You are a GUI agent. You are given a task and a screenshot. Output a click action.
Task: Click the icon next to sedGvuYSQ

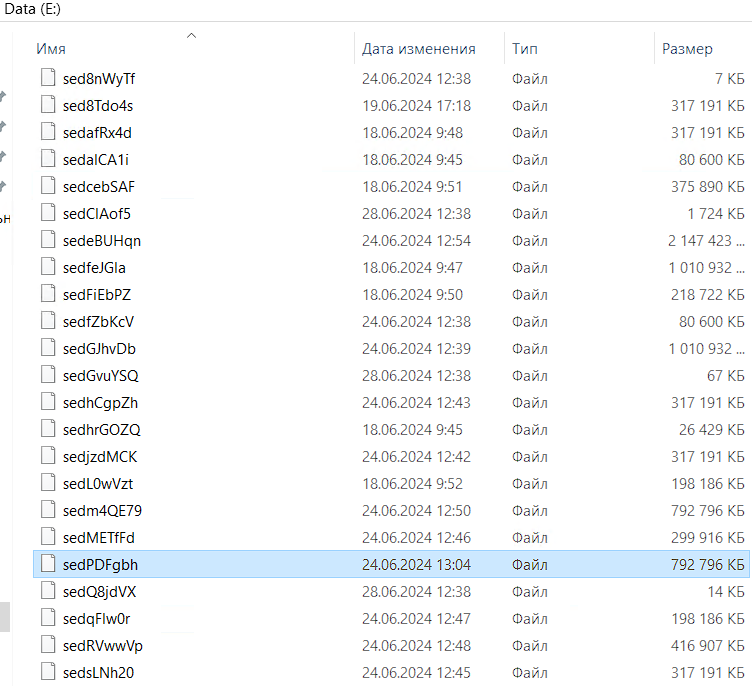click(x=47, y=375)
